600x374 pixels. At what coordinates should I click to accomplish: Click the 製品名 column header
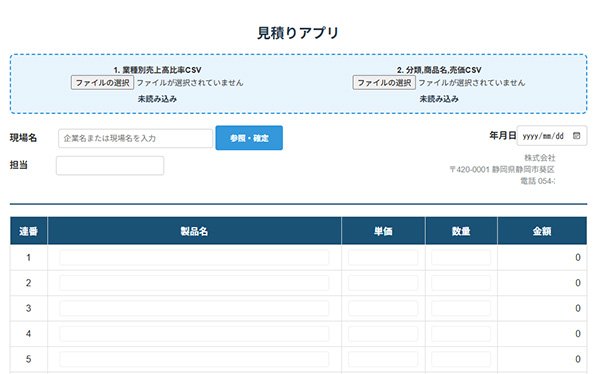click(x=194, y=231)
